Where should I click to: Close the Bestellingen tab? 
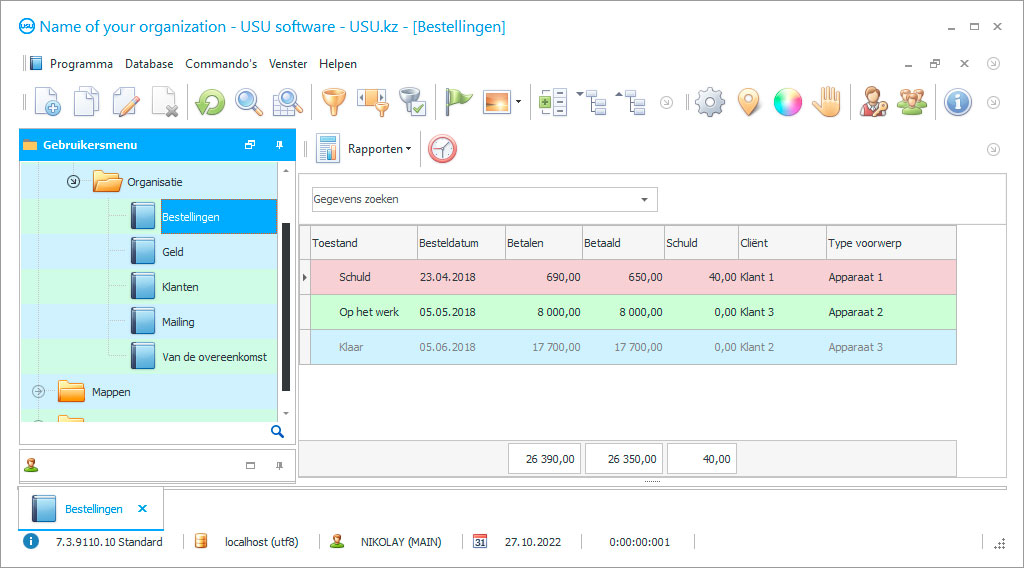142,509
